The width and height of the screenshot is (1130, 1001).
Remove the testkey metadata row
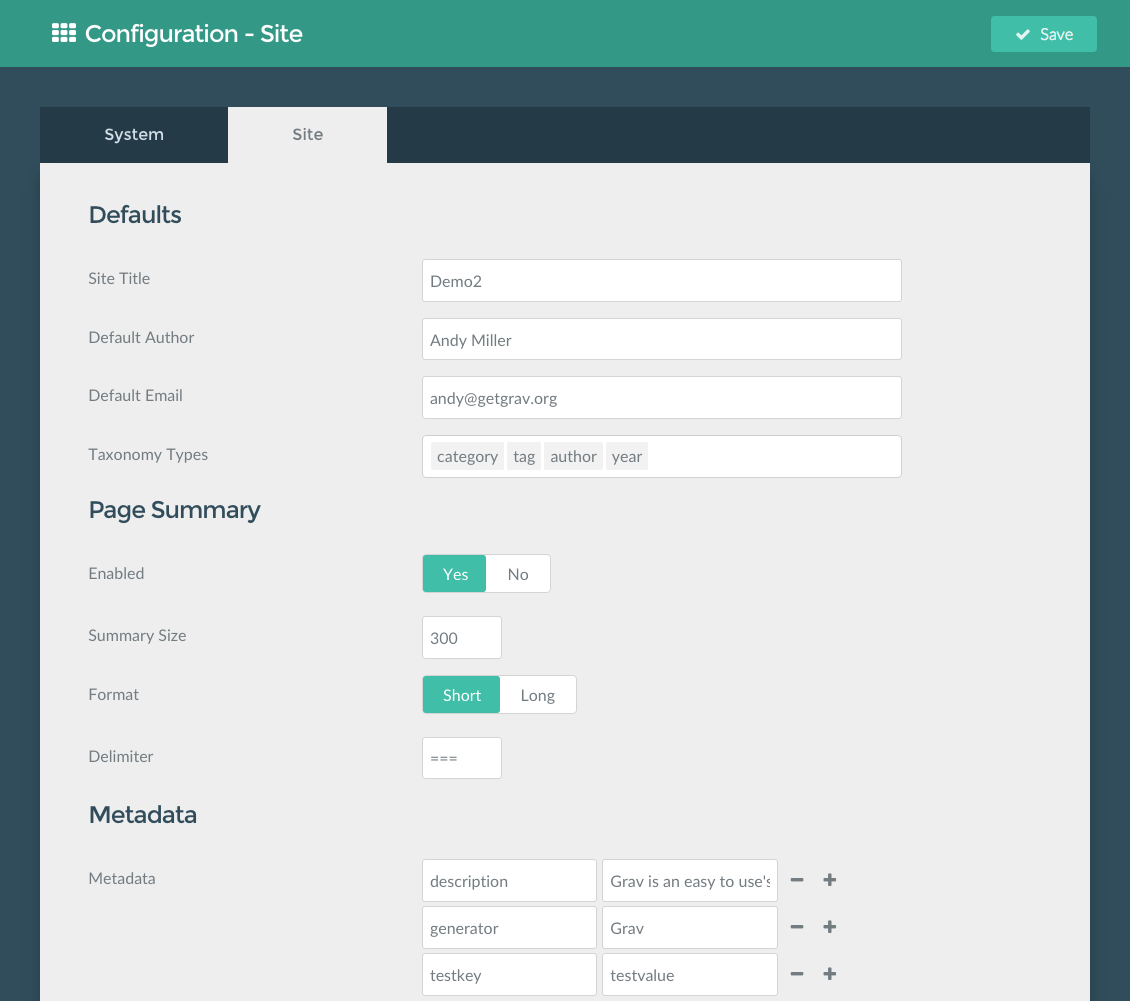797,974
